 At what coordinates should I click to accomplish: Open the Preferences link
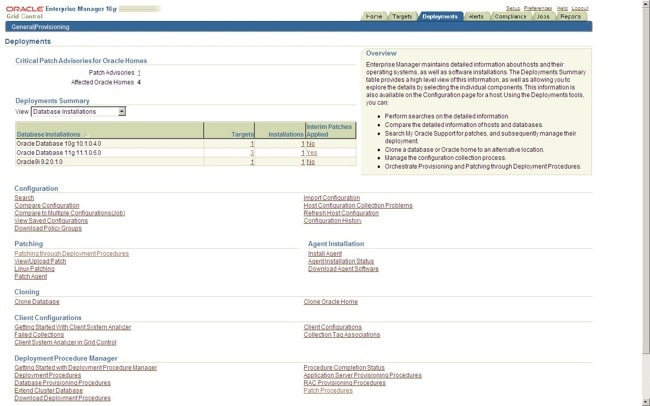538,8
